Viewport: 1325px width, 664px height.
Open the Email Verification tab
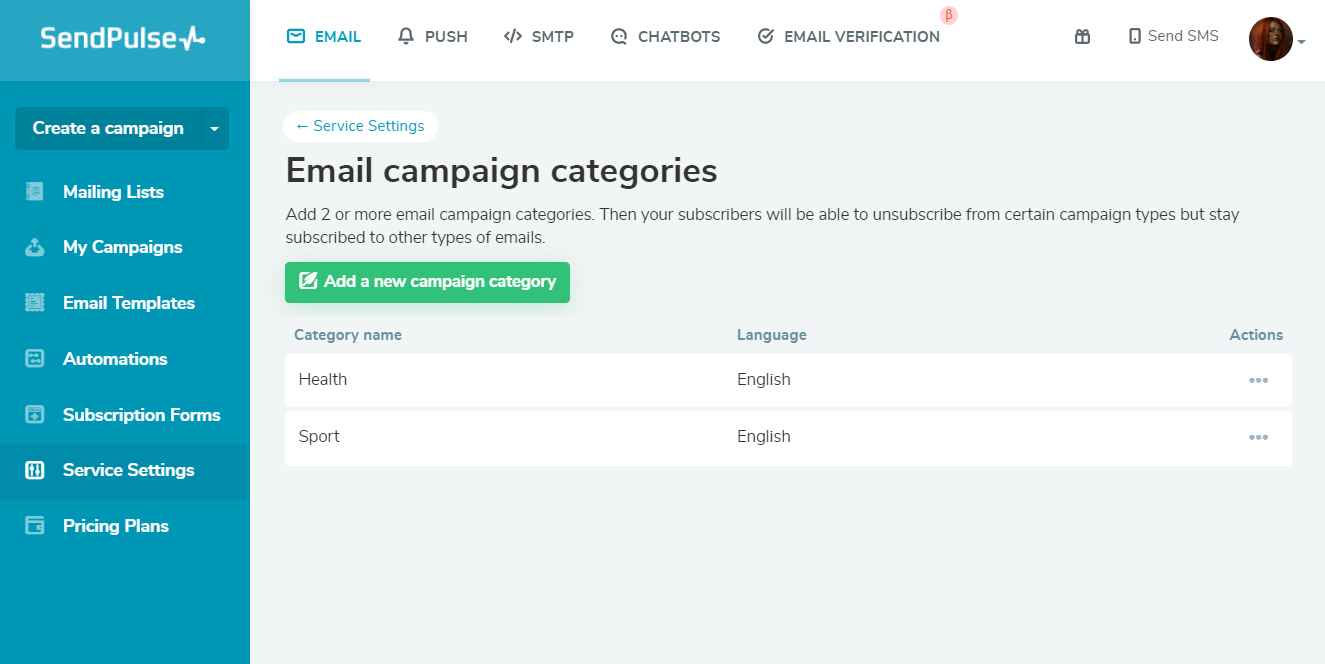(849, 37)
